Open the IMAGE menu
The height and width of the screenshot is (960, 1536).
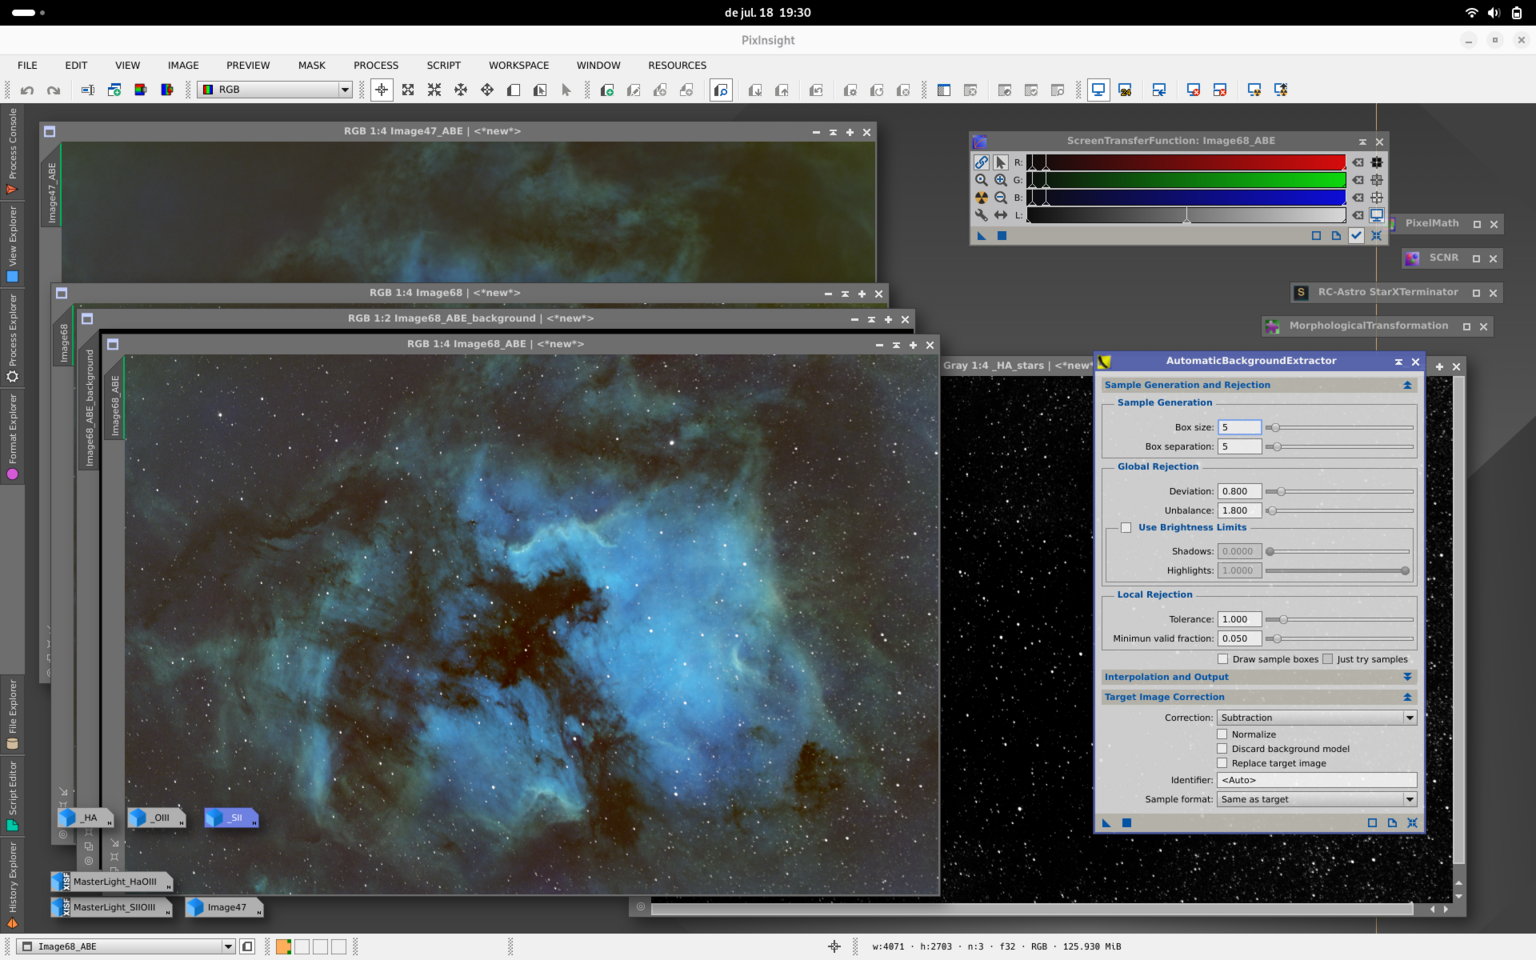click(183, 65)
